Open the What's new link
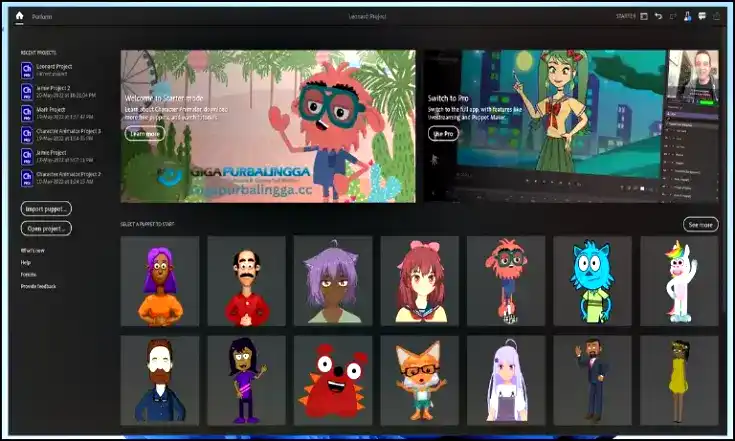735x441 pixels. tap(32, 250)
